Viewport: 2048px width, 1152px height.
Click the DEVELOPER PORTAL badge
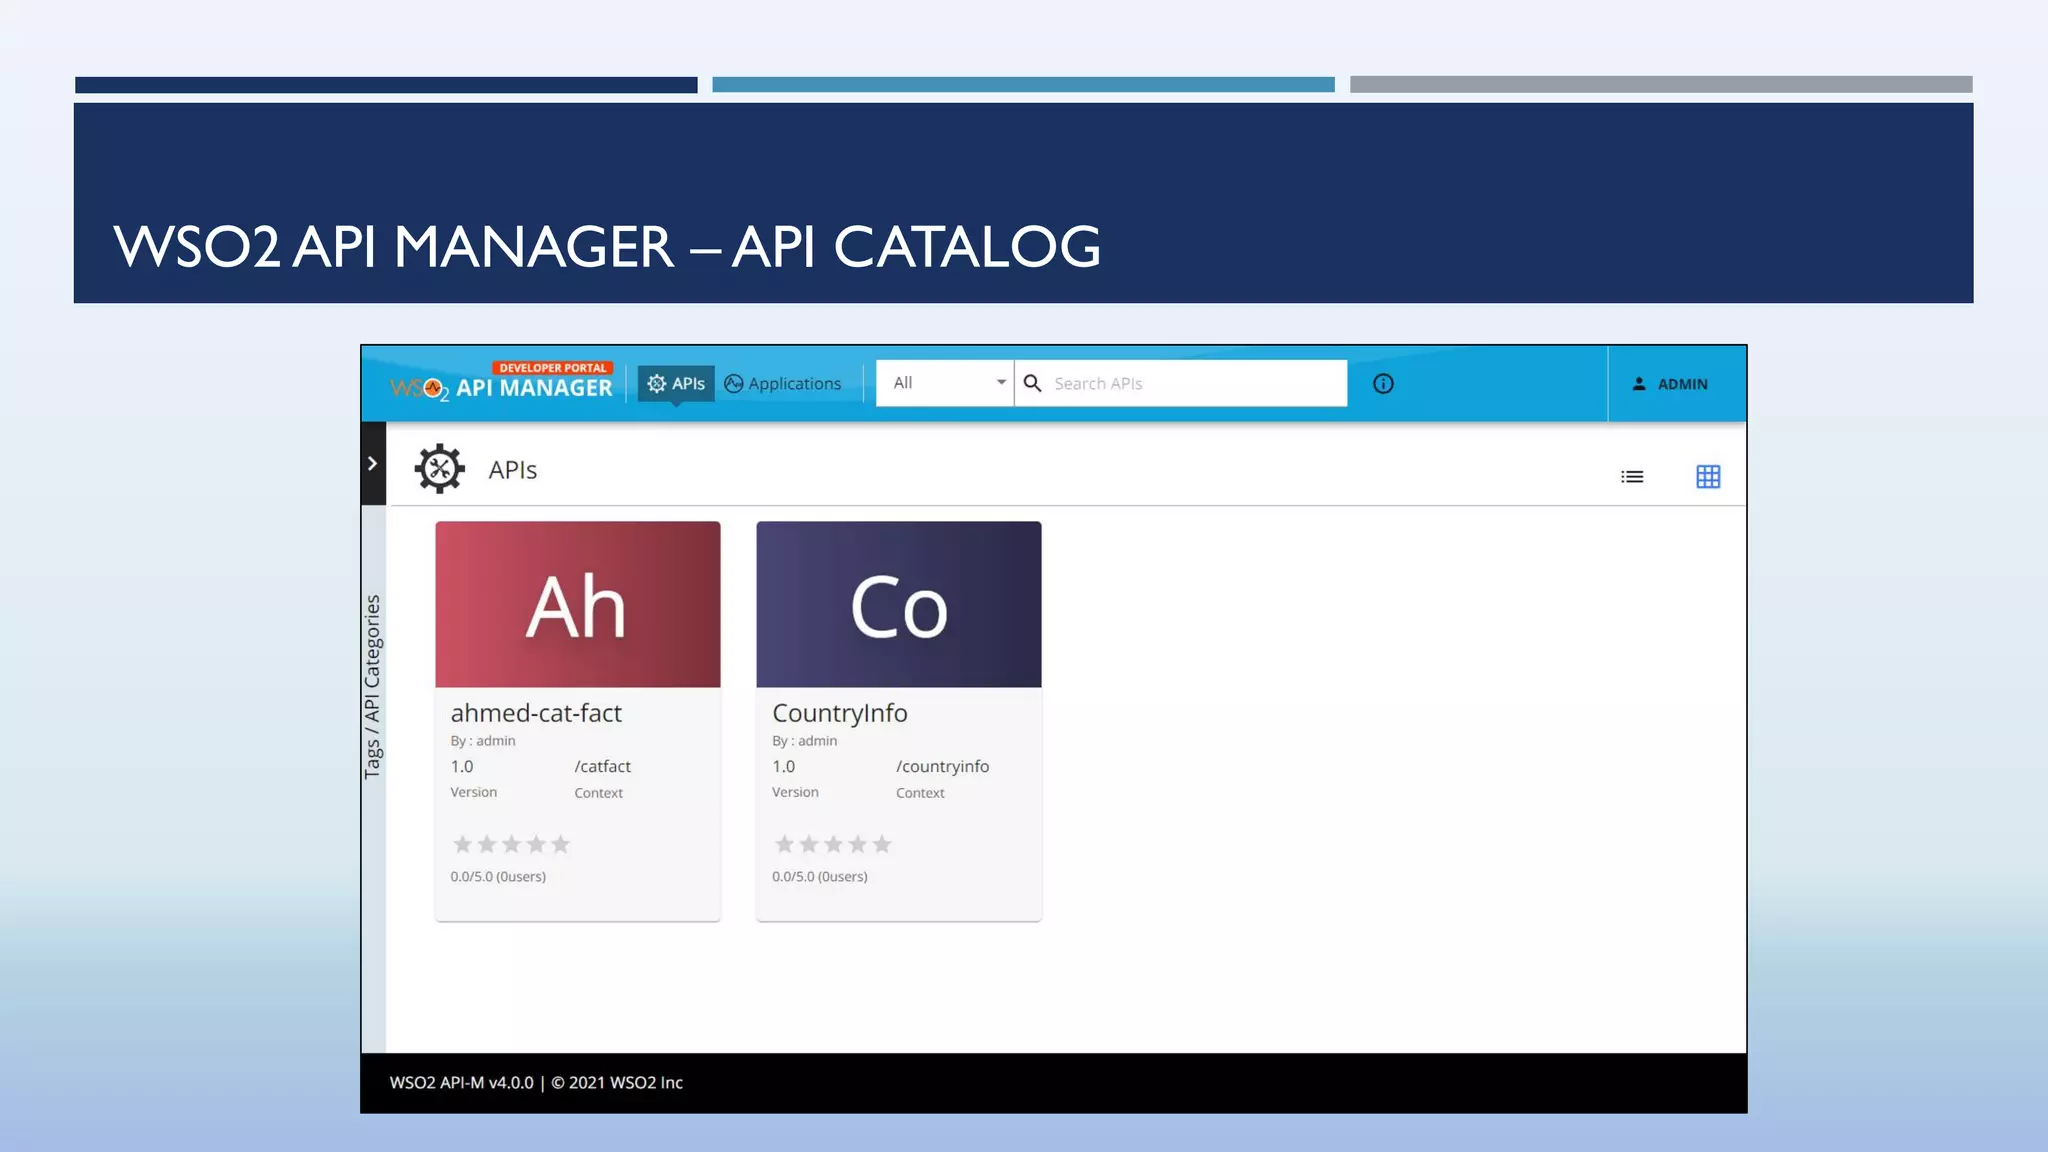tap(553, 368)
